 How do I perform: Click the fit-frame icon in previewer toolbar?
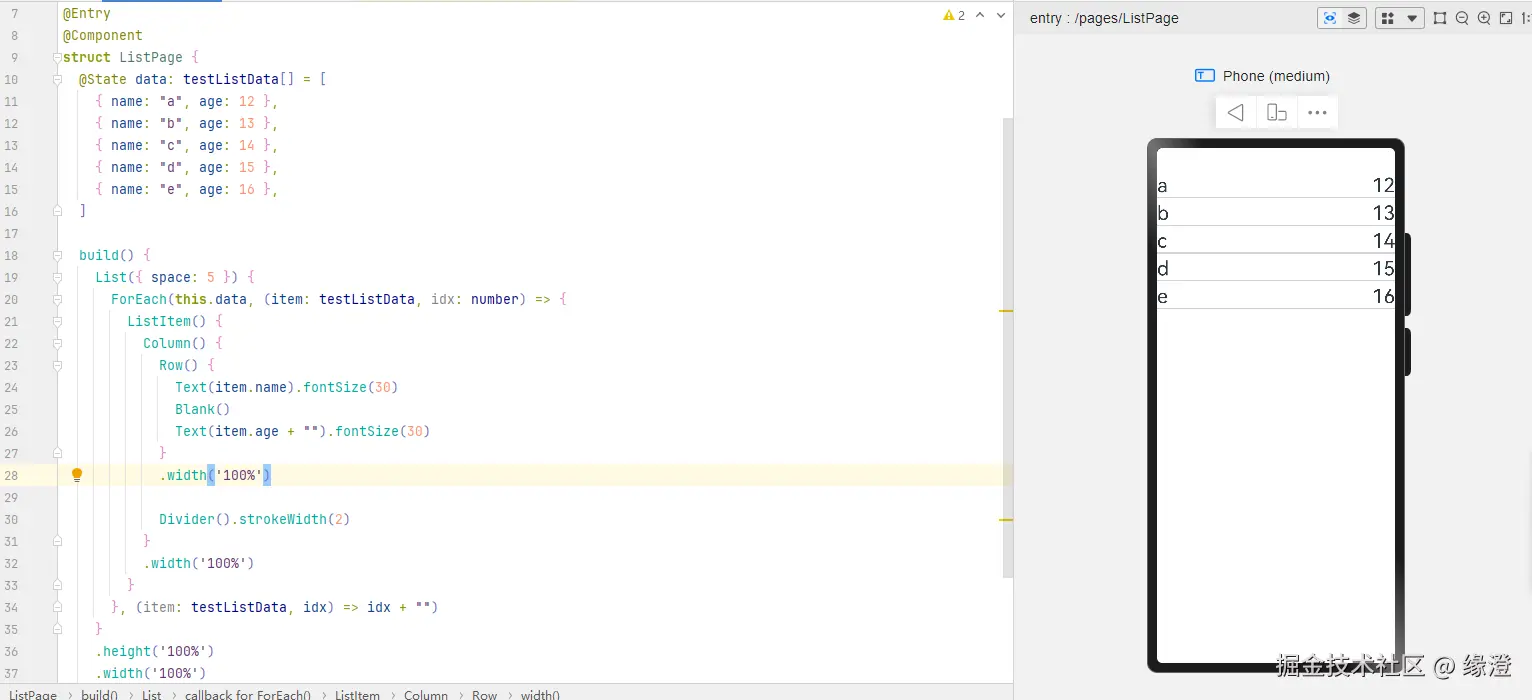tap(1440, 18)
